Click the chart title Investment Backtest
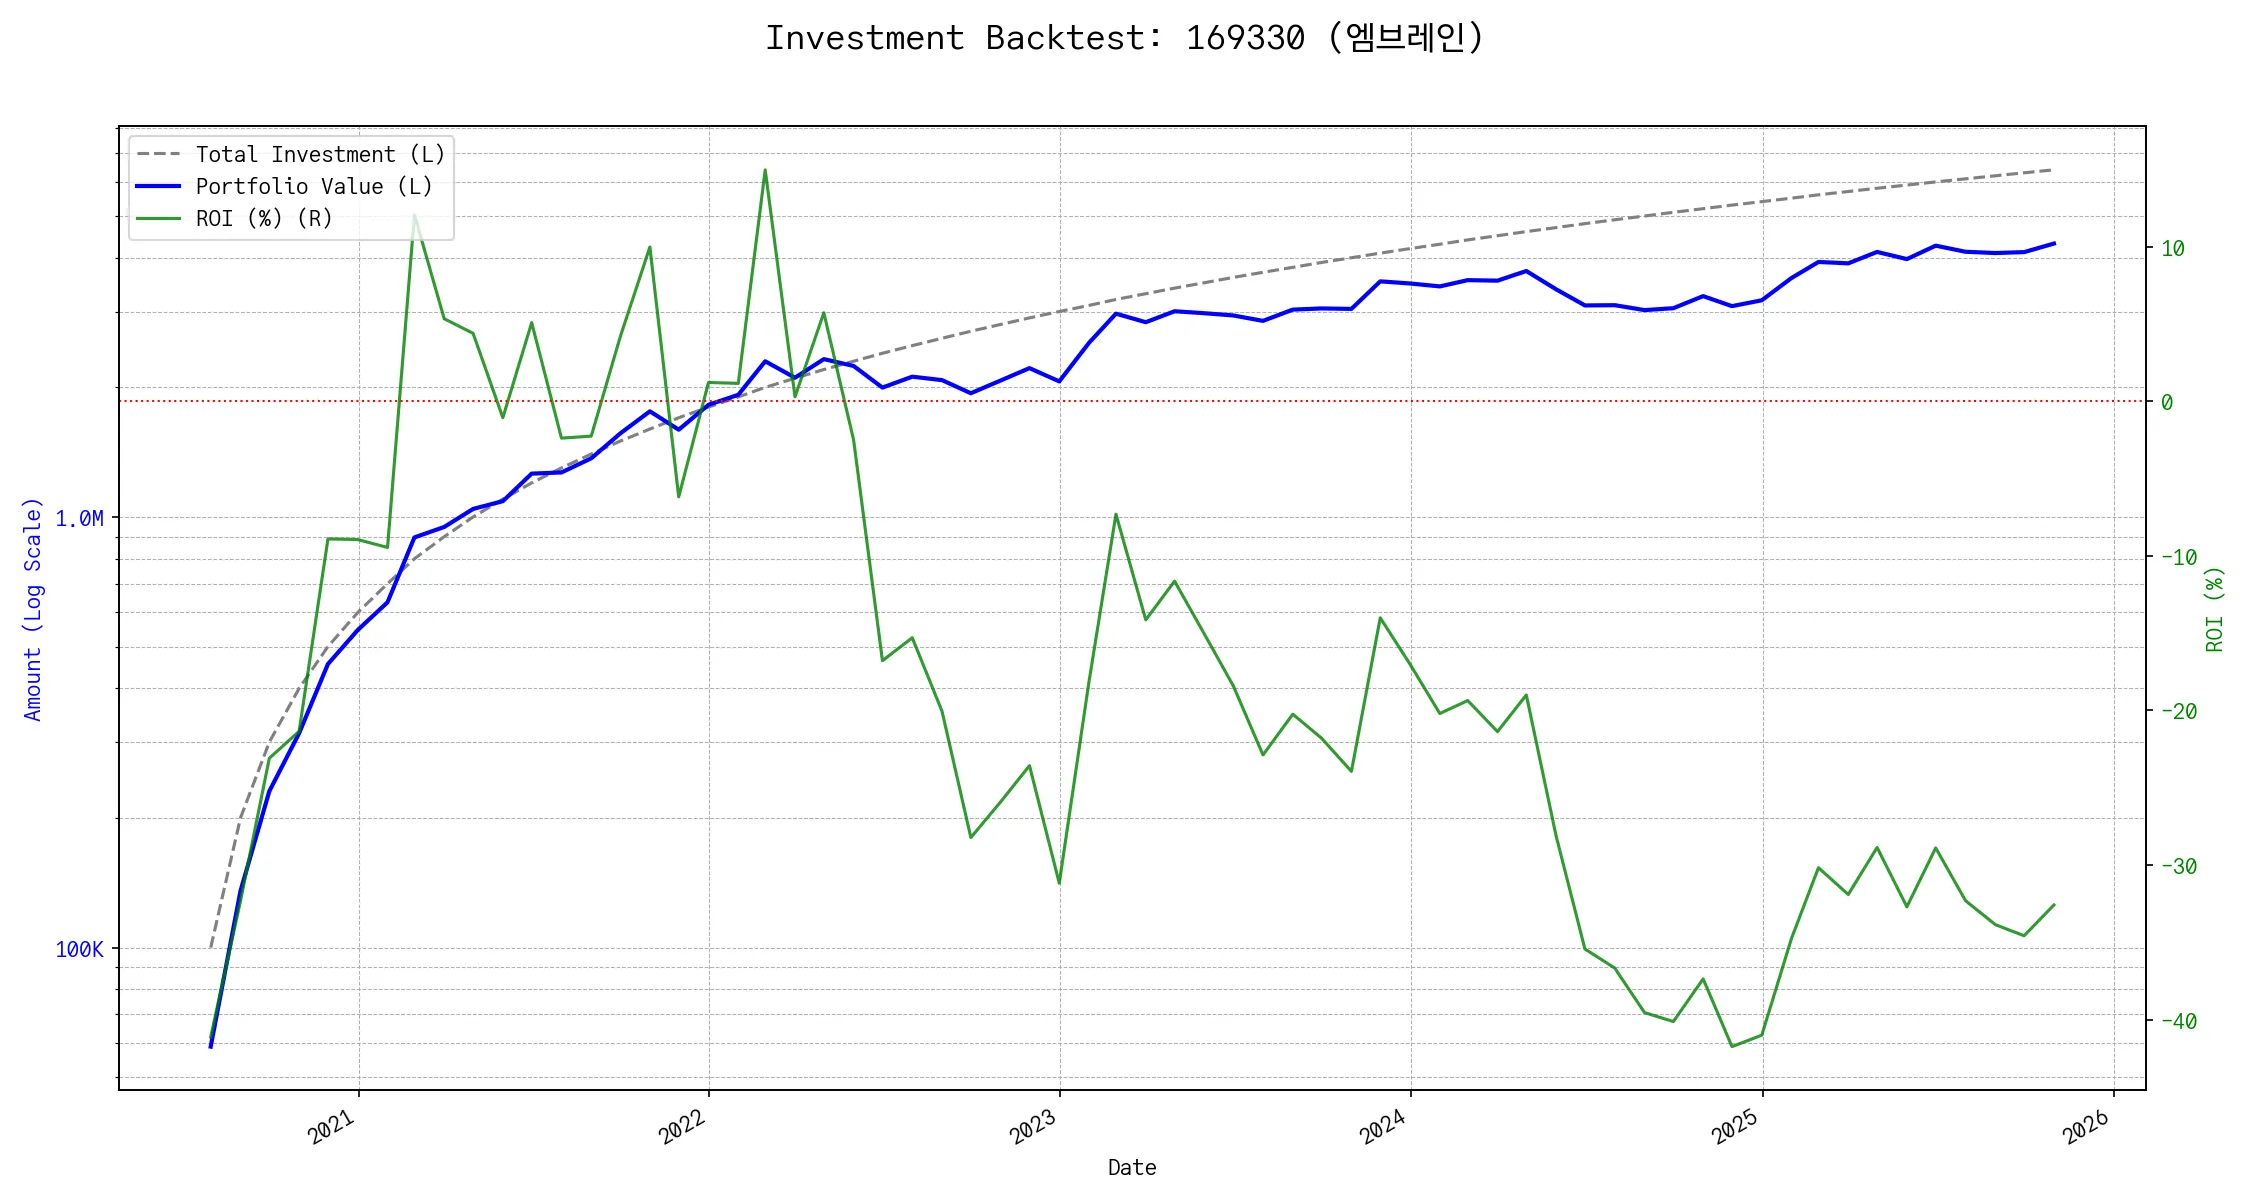 pyautogui.click(x=1124, y=38)
